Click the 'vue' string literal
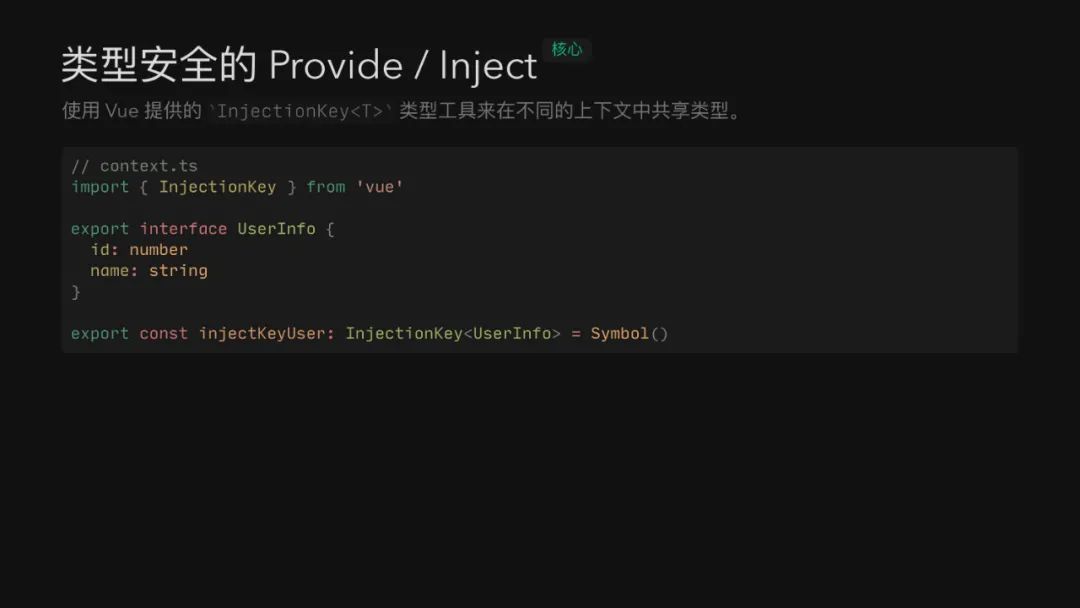This screenshot has width=1080, height=608. [380, 187]
